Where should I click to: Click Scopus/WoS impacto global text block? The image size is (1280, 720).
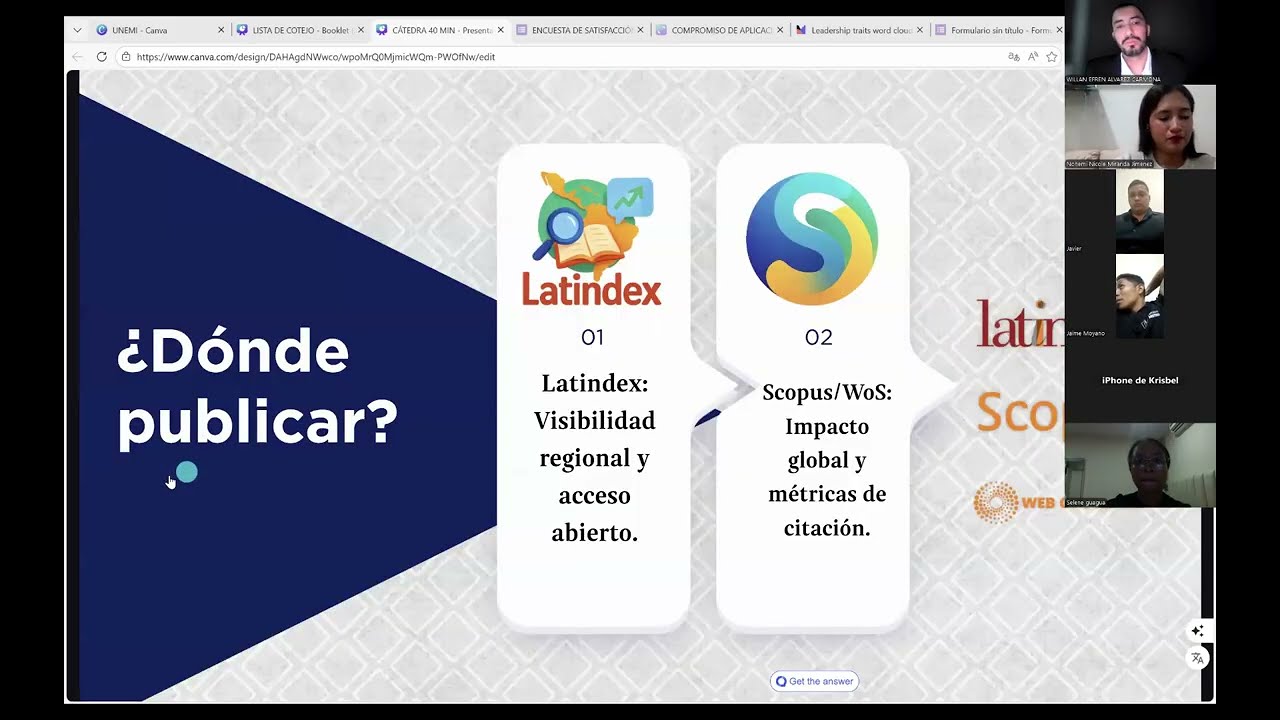[827, 460]
